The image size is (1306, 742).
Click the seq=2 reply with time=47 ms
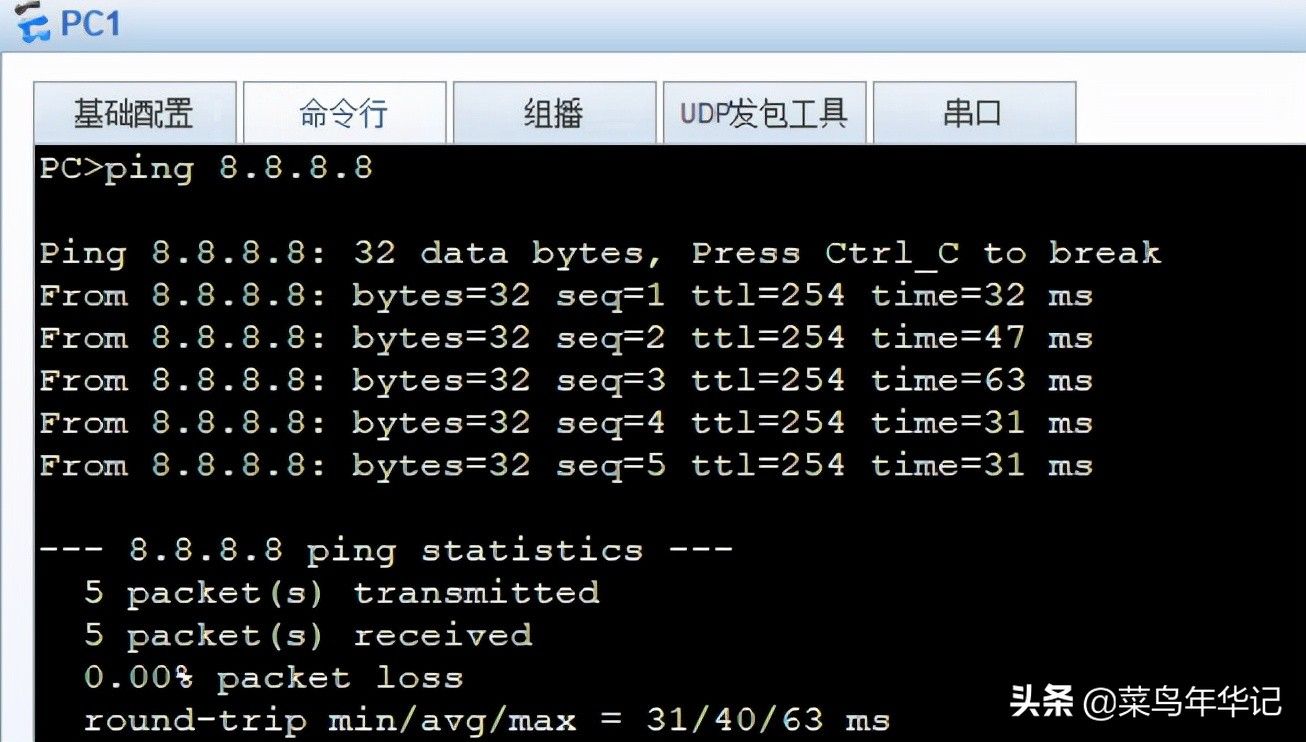[566, 338]
